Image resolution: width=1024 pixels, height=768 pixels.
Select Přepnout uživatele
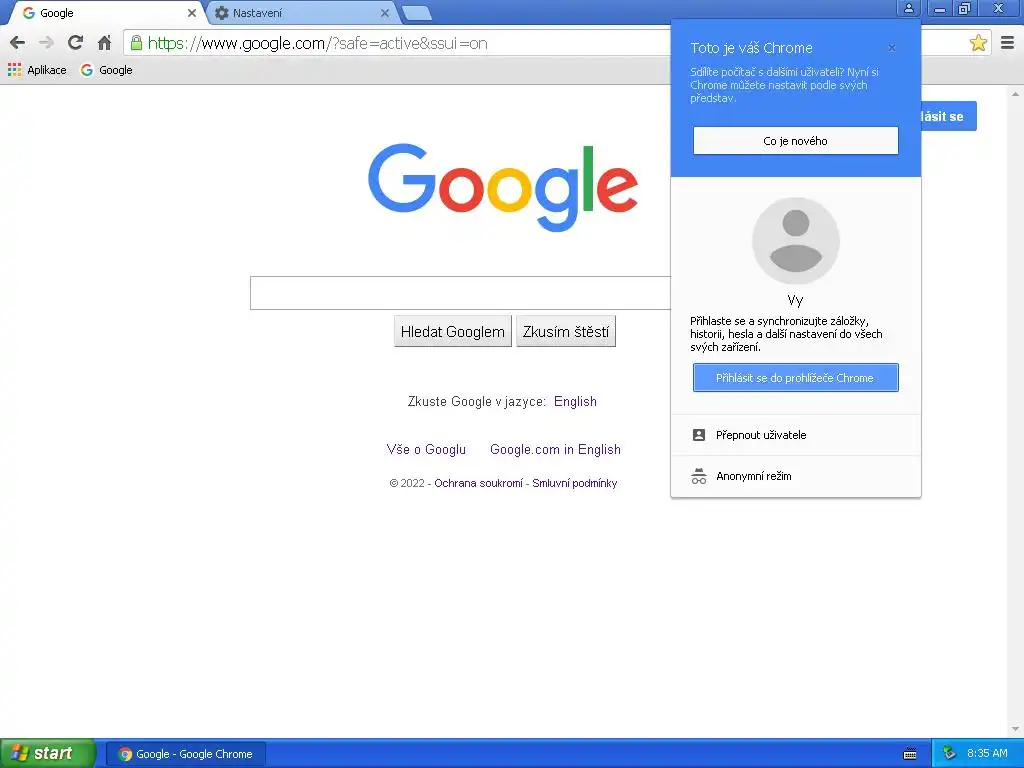tap(795, 435)
